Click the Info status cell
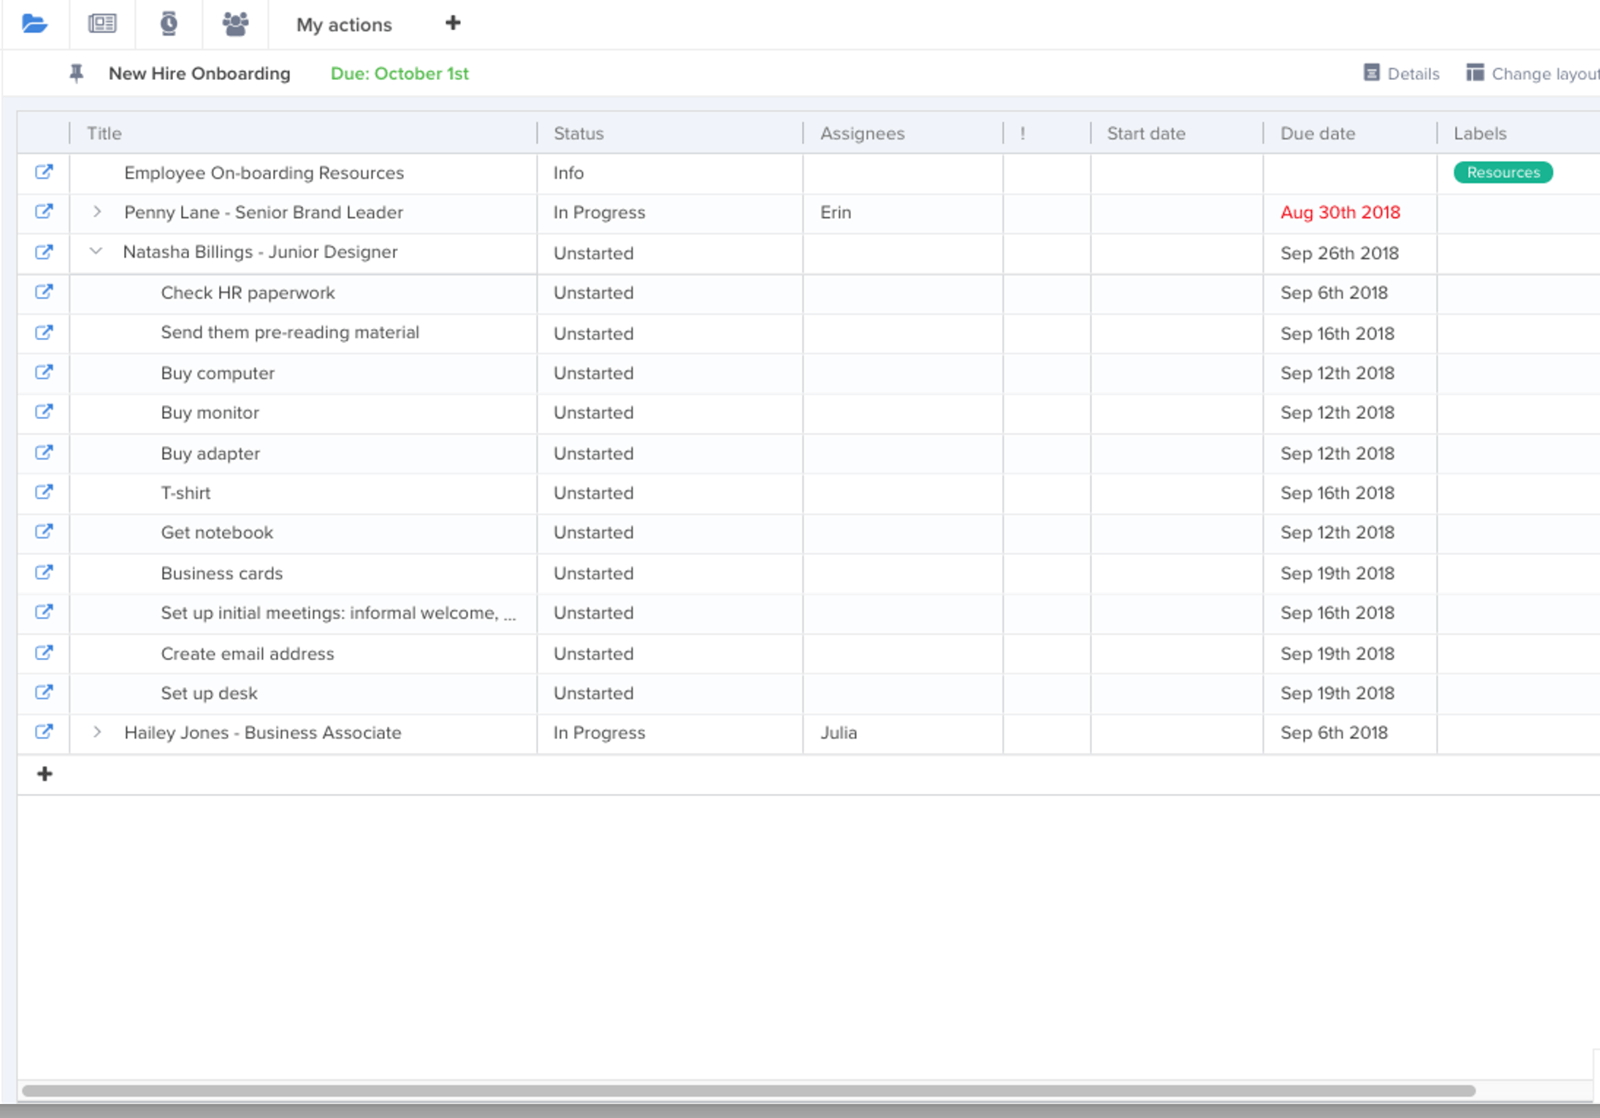1600x1118 pixels. coord(568,173)
